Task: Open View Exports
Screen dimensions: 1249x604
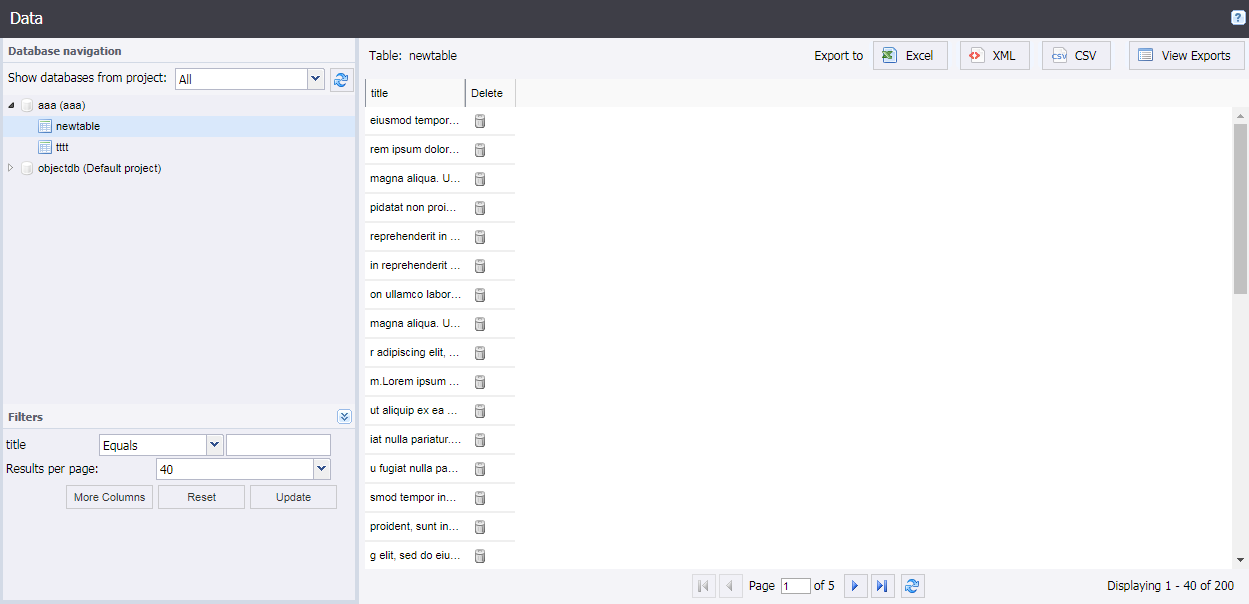Action: pos(1186,55)
